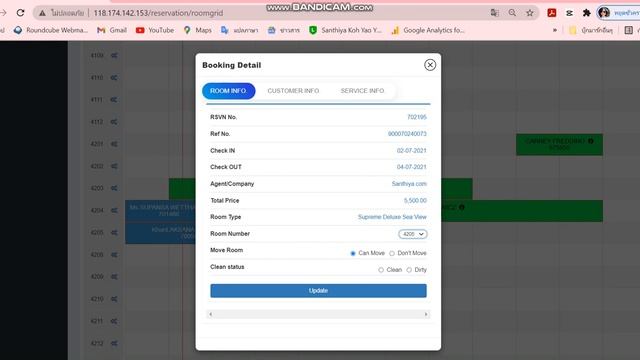Click the icon beside room 4203
The width and height of the screenshot is (640, 360).
click(114, 188)
